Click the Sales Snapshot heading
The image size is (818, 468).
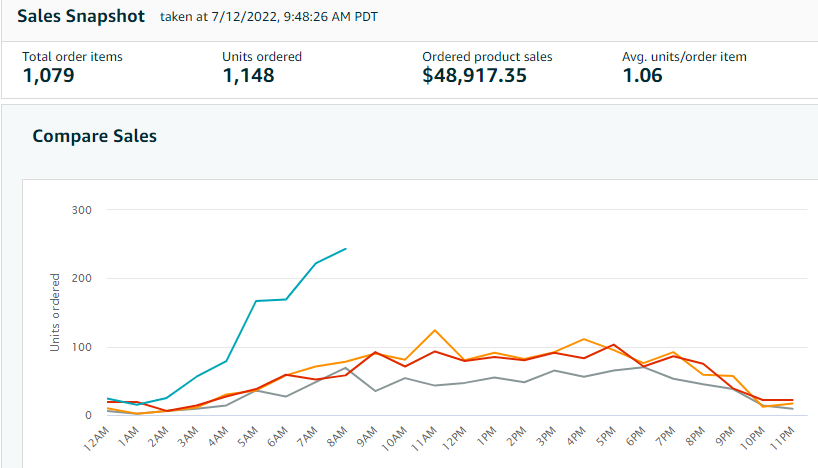point(81,17)
